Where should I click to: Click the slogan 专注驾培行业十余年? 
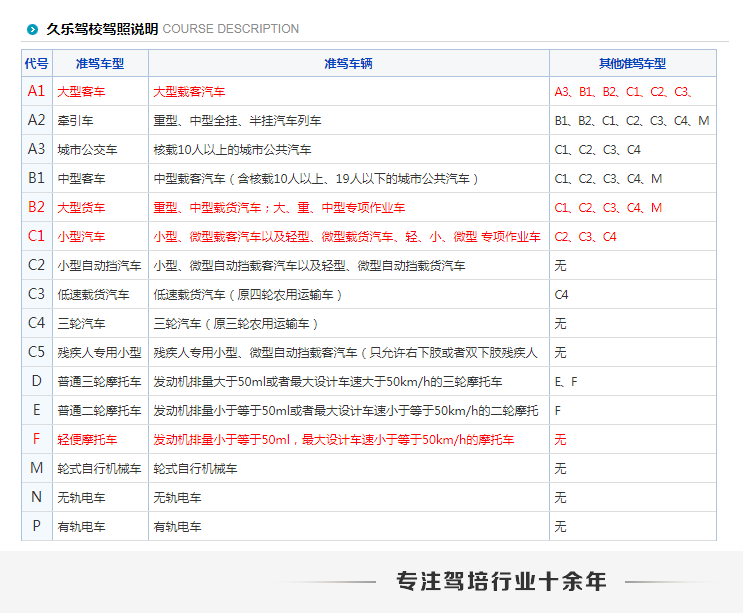[501, 581]
